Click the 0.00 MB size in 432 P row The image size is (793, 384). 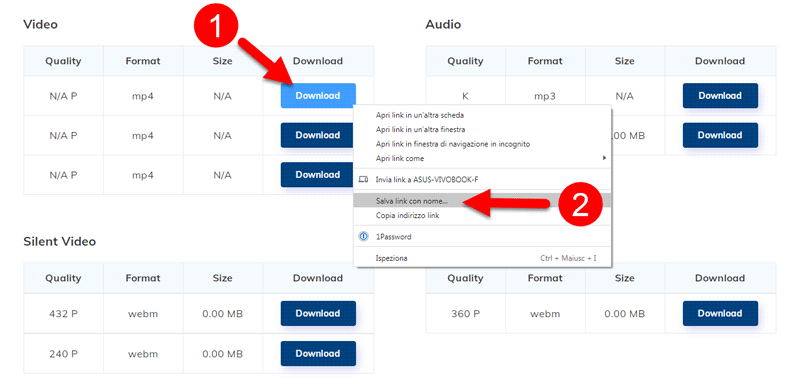[x=223, y=314]
